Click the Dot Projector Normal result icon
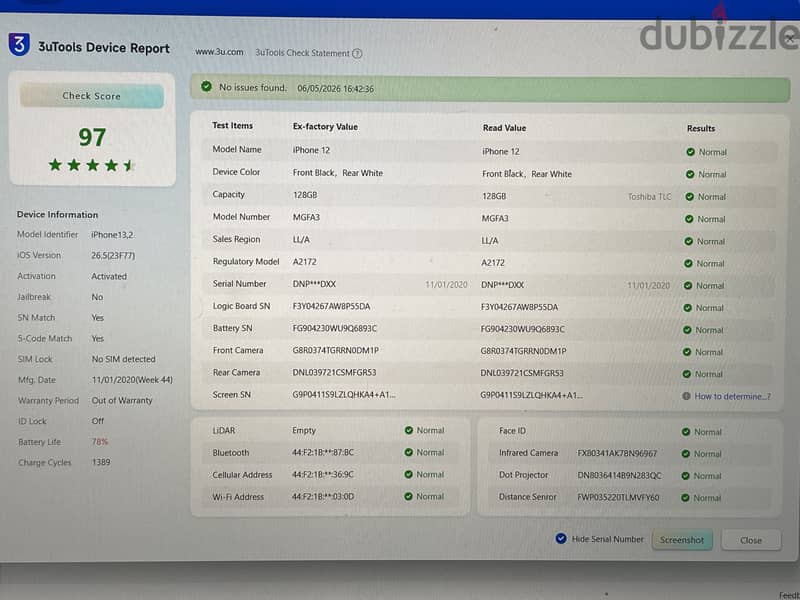This screenshot has height=600, width=800. tap(685, 476)
